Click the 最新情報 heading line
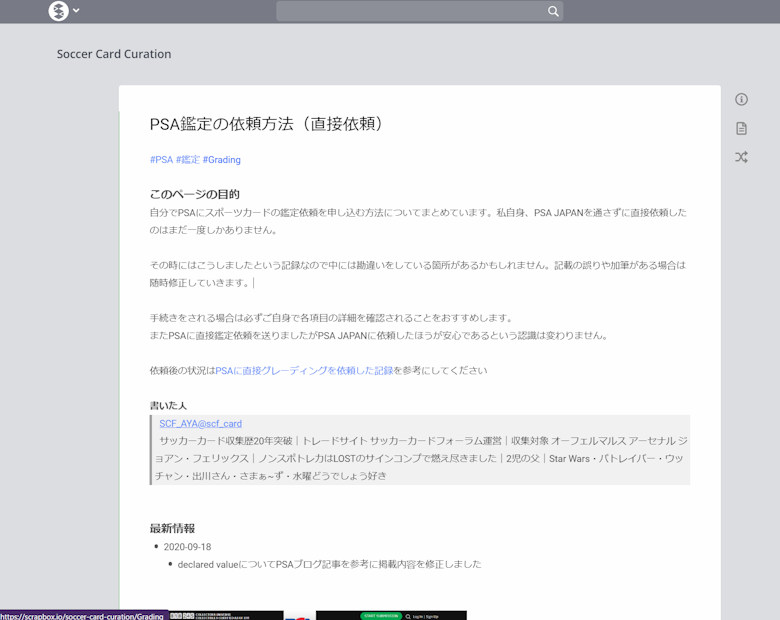 pos(172,528)
